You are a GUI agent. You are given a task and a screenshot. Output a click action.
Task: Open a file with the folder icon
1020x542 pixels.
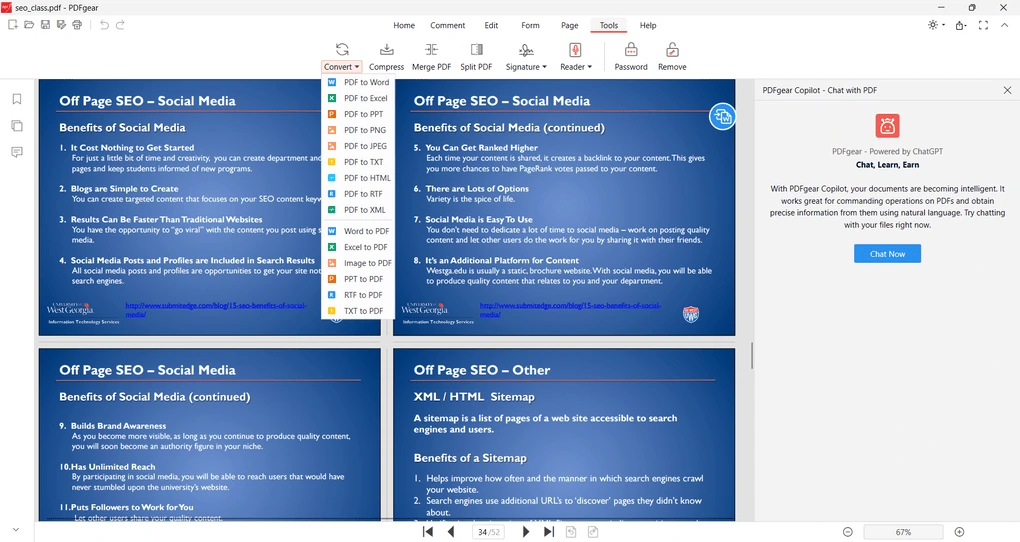29,25
